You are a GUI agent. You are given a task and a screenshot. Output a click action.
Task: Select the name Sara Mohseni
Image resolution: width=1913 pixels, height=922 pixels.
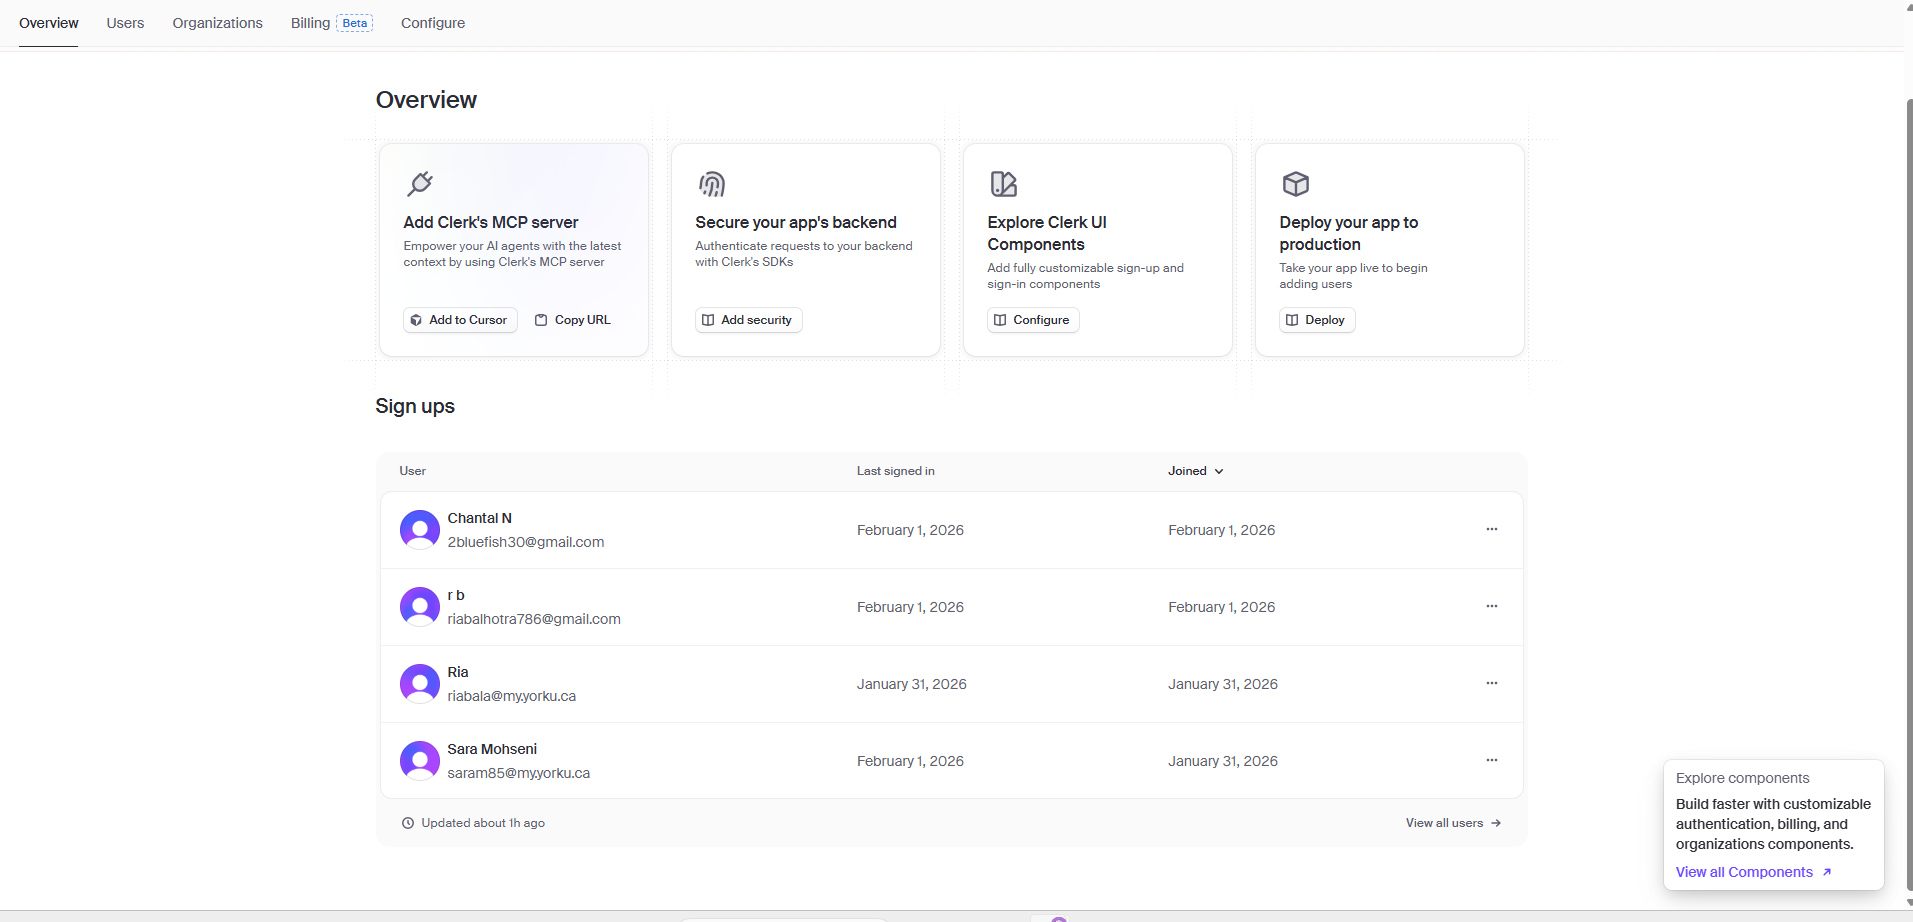coord(492,749)
